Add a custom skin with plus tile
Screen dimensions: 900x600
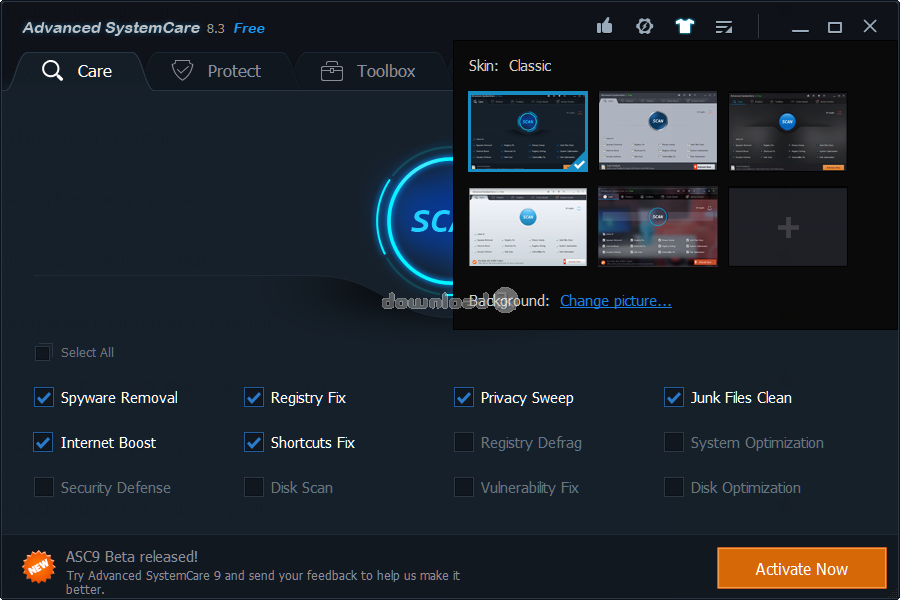(x=788, y=227)
